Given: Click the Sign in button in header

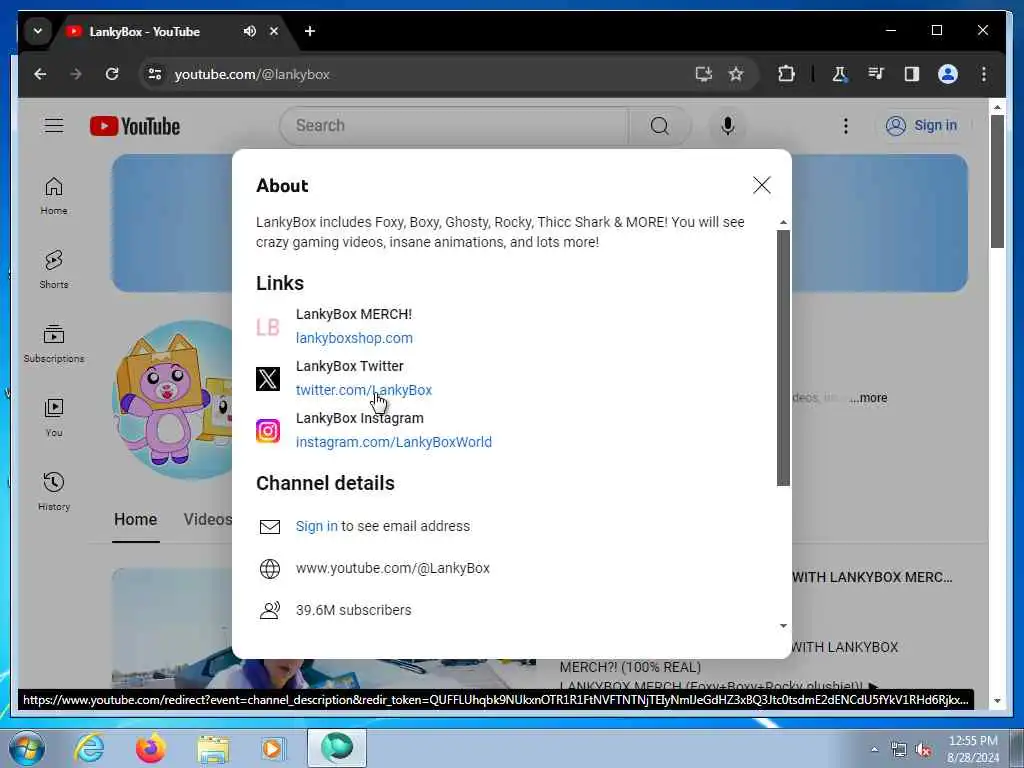Looking at the screenshot, I should [x=921, y=125].
